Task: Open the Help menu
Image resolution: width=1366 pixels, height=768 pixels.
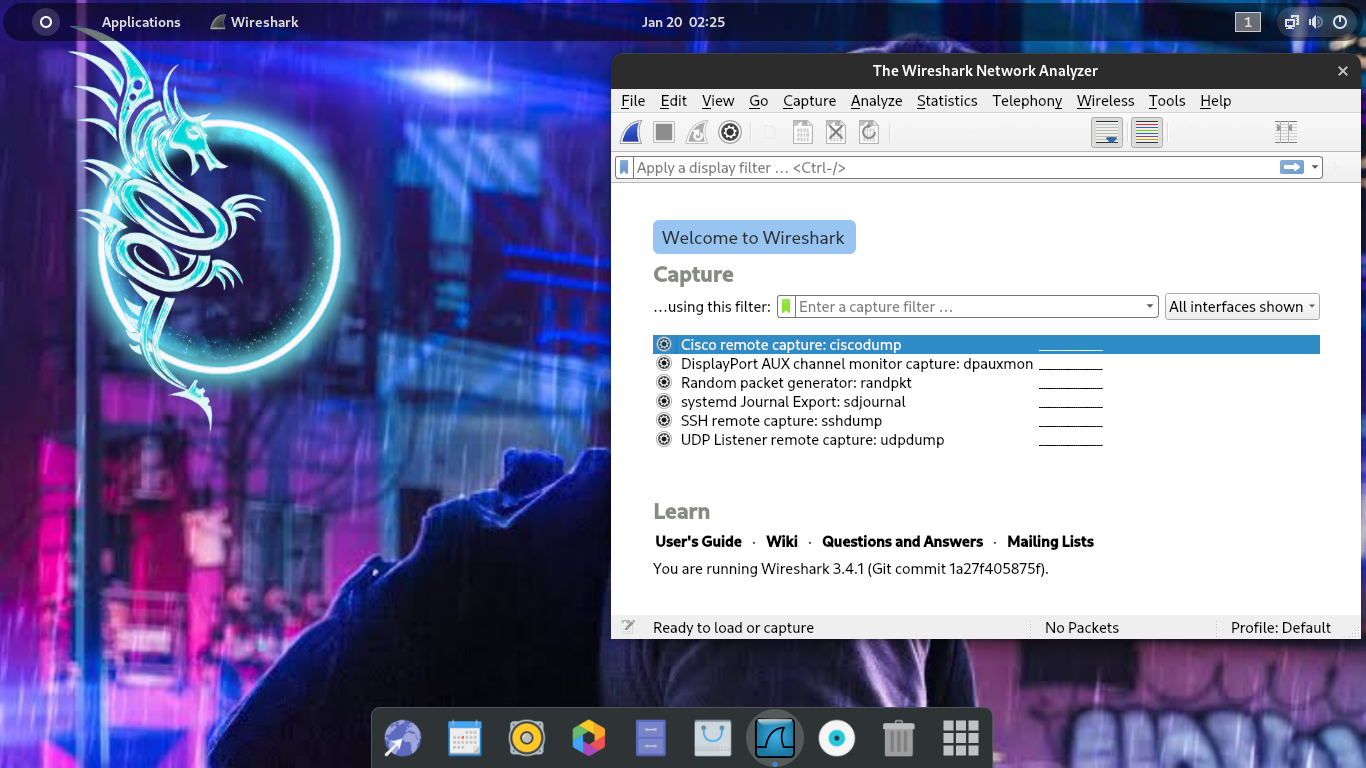Action: click(1216, 101)
